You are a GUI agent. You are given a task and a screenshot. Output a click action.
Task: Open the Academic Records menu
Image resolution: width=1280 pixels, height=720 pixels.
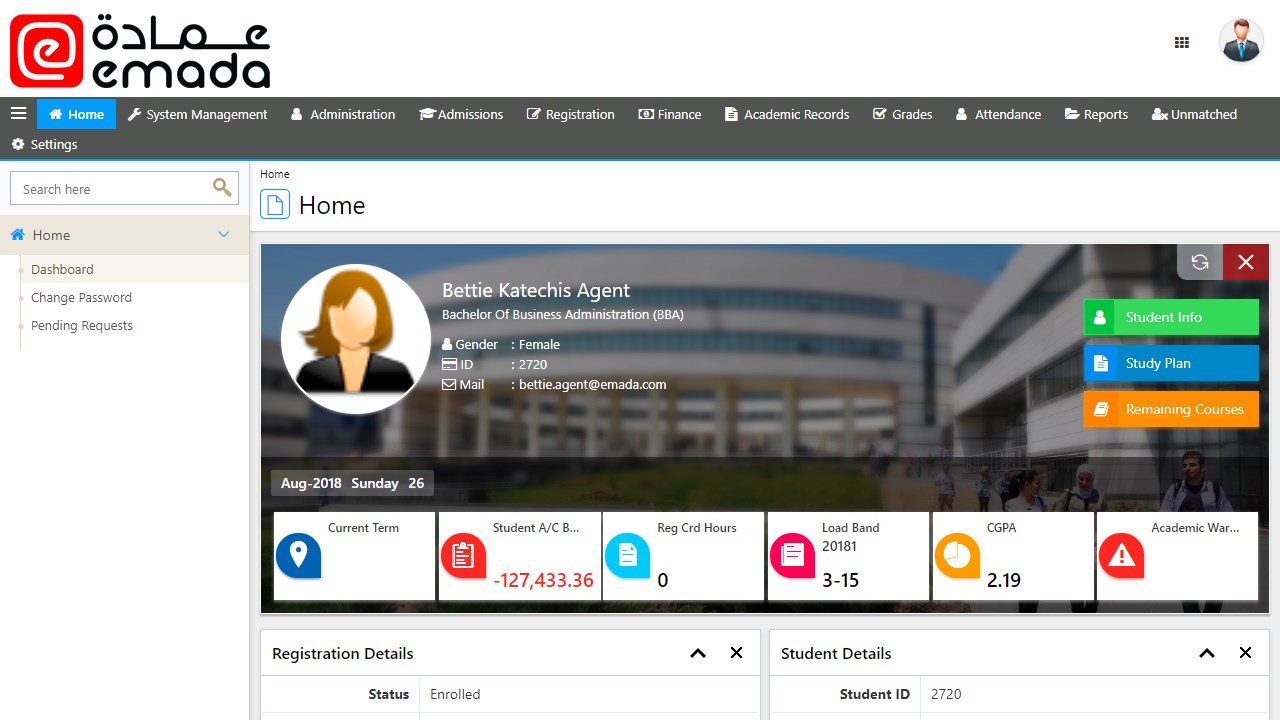click(787, 114)
